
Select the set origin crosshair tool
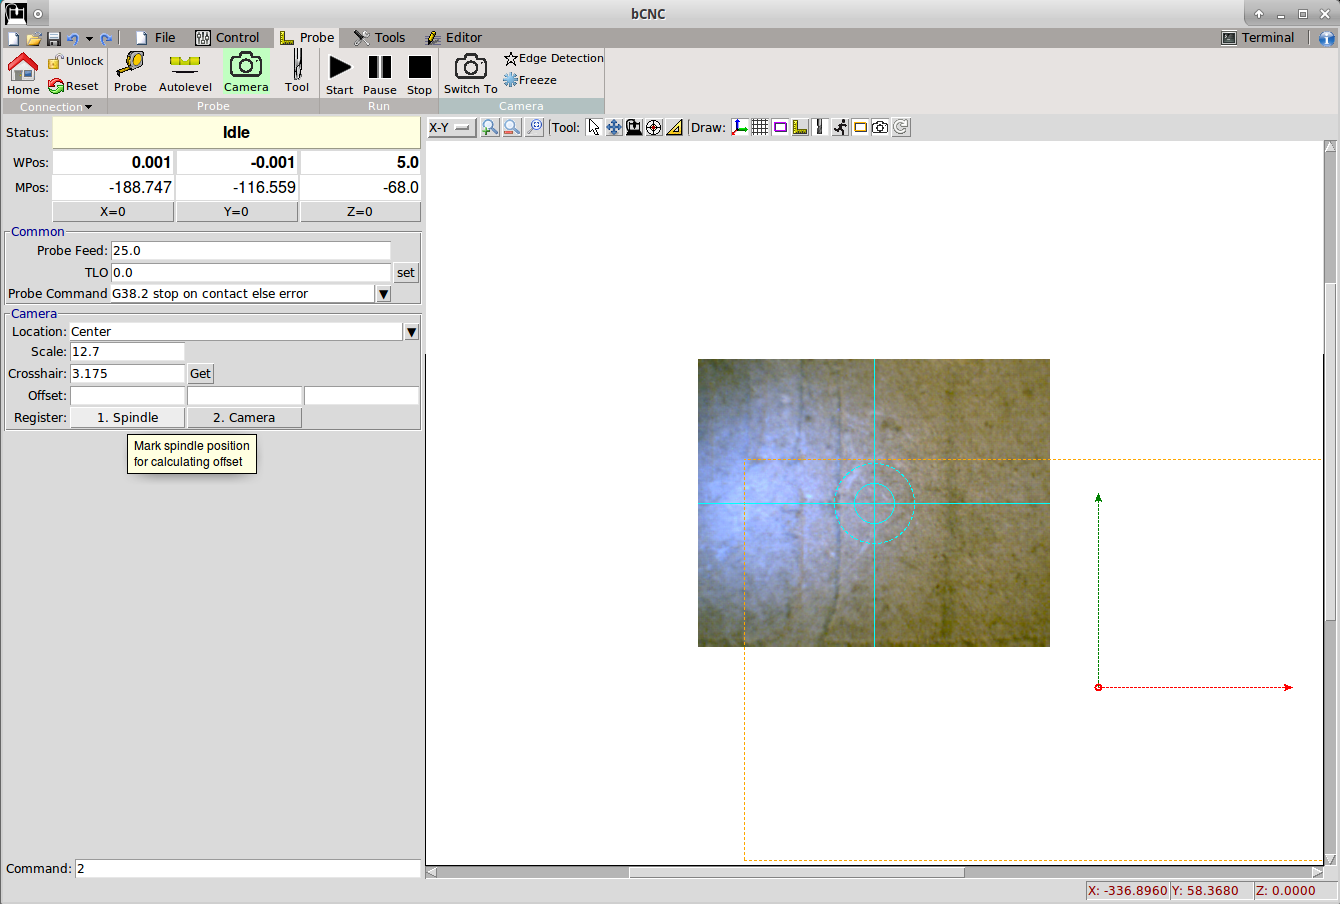point(654,127)
